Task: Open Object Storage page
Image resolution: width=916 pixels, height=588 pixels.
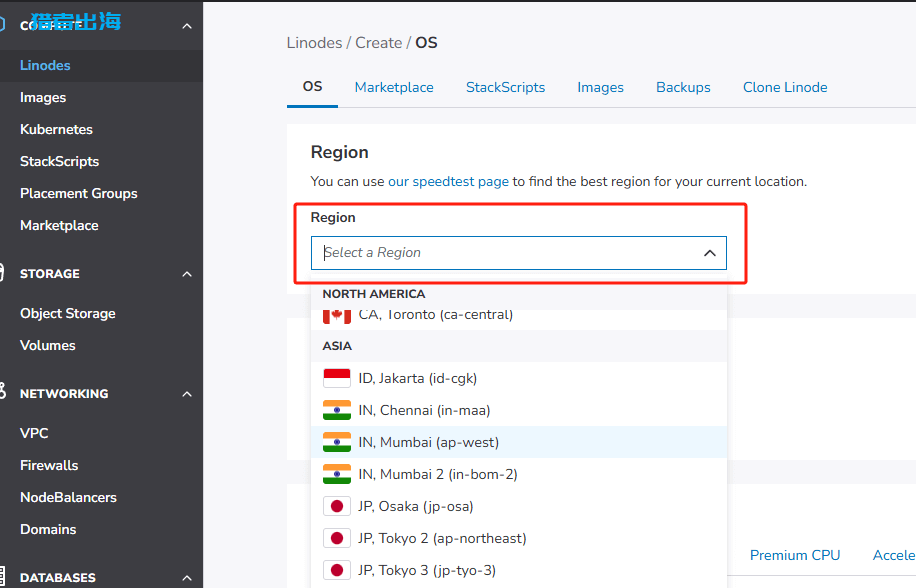Action: (x=67, y=314)
